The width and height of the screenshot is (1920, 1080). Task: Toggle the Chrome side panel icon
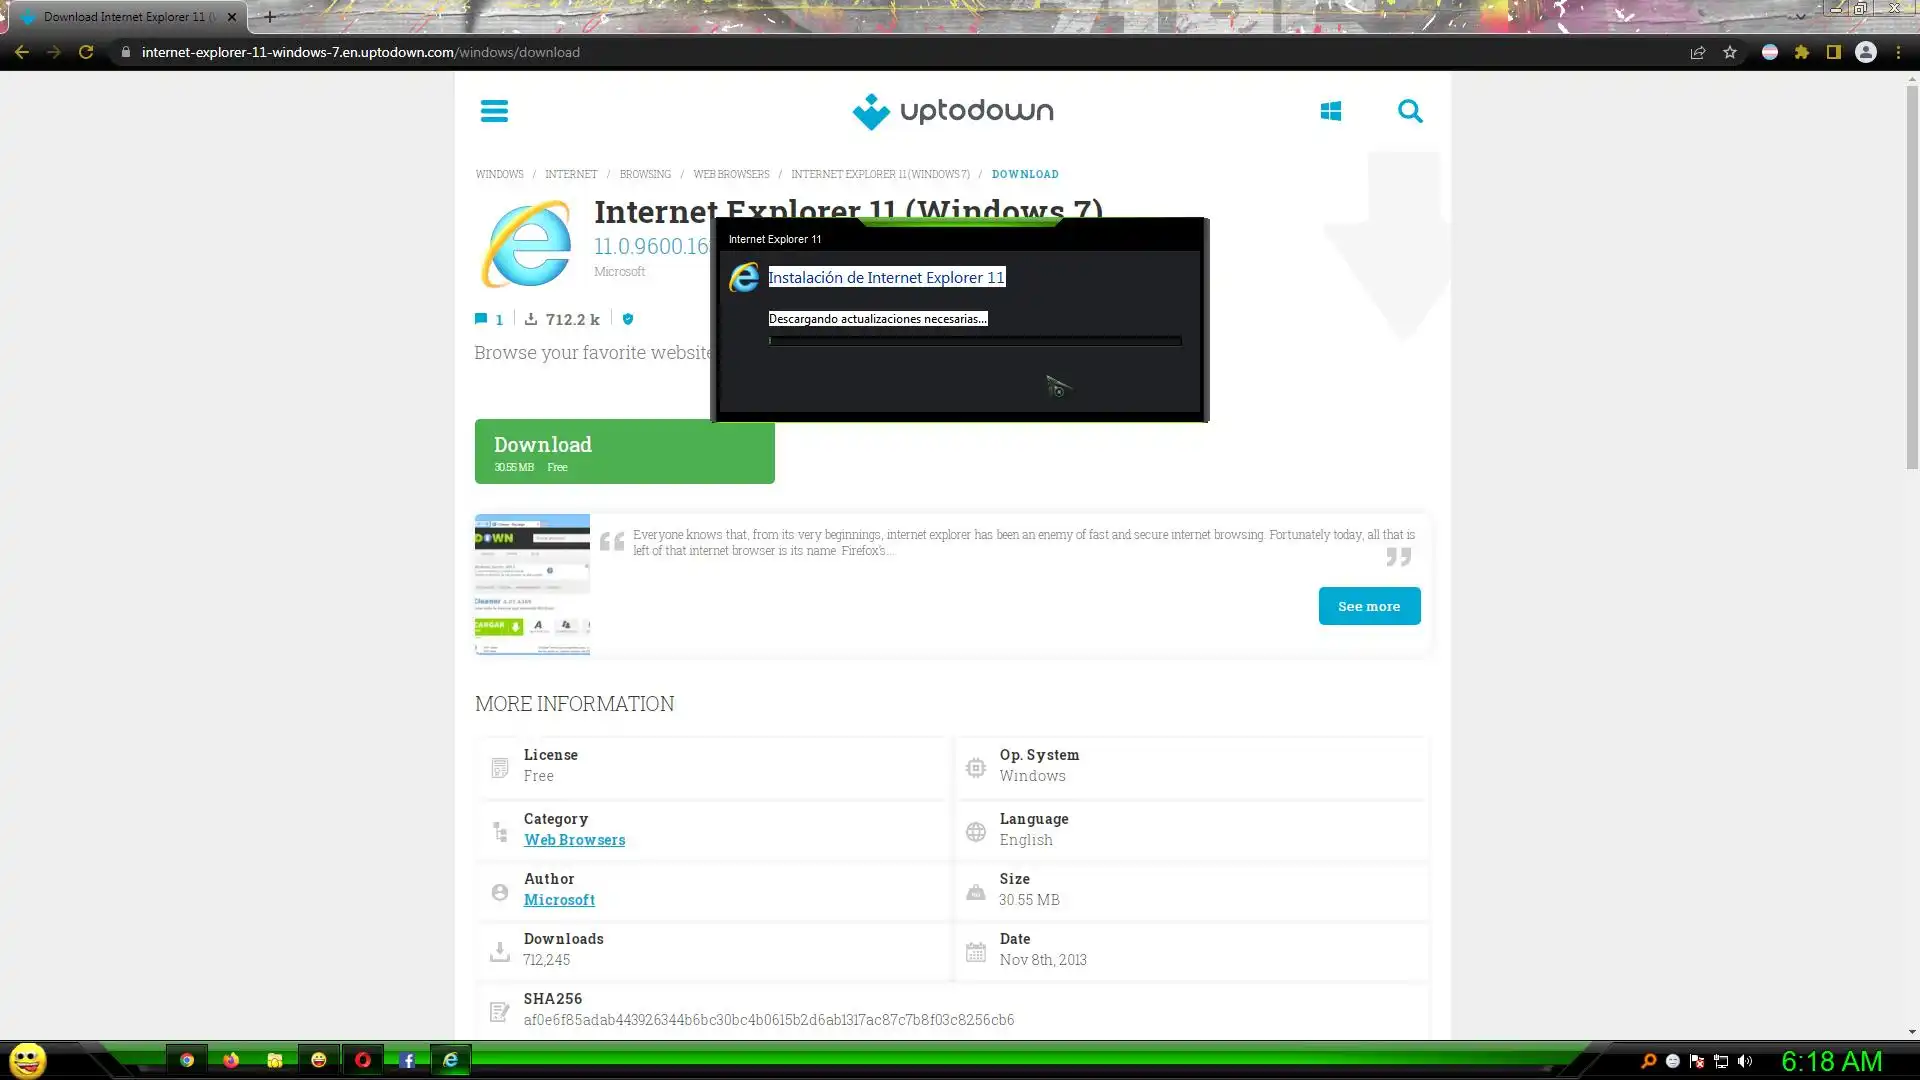coord(1834,52)
